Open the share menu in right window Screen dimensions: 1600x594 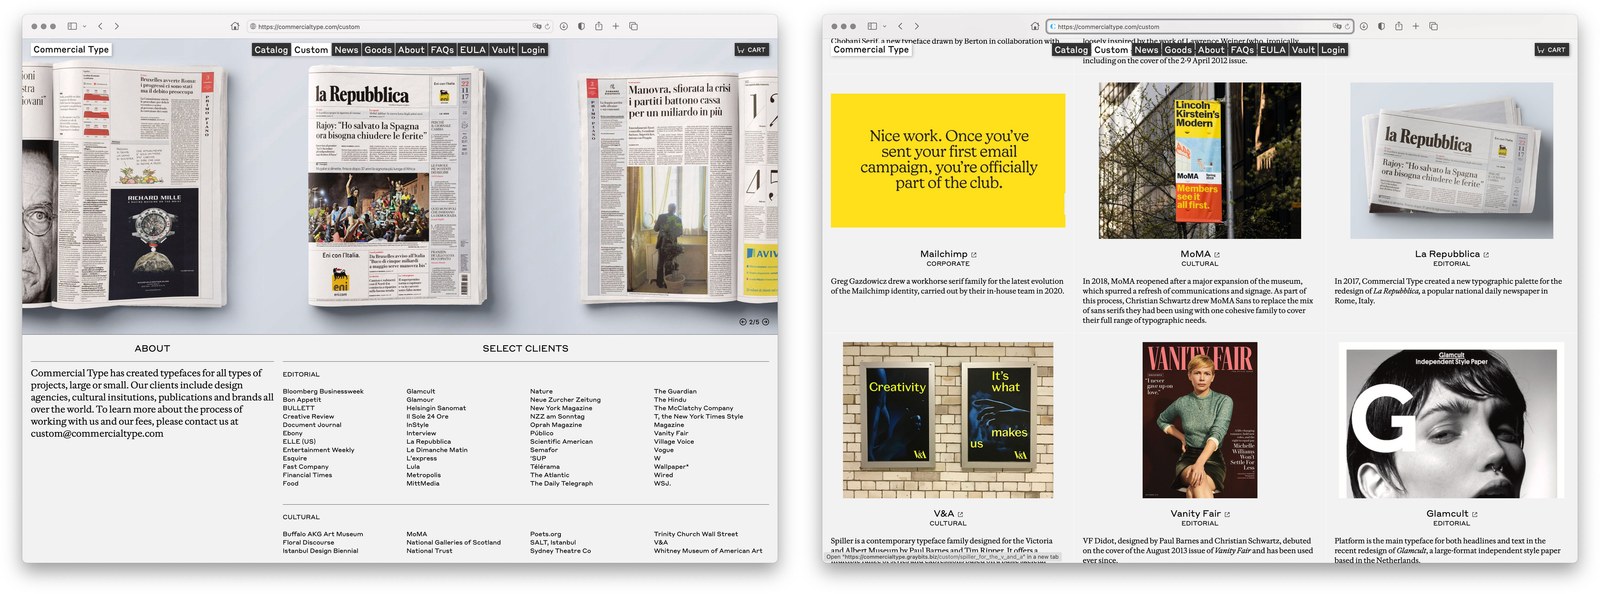coord(1399,26)
